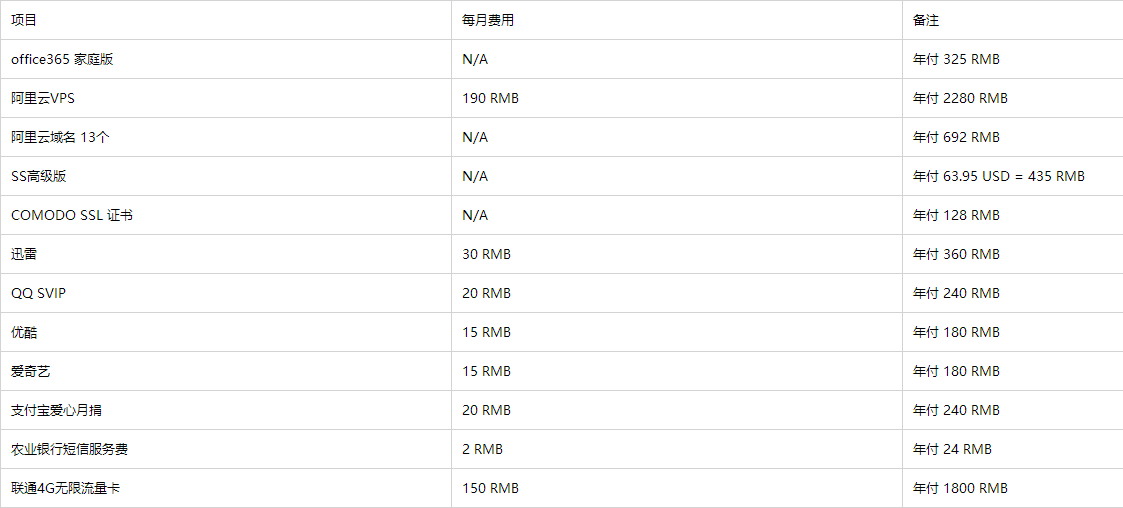Click the 项目 column header

pyautogui.click(x=24, y=20)
